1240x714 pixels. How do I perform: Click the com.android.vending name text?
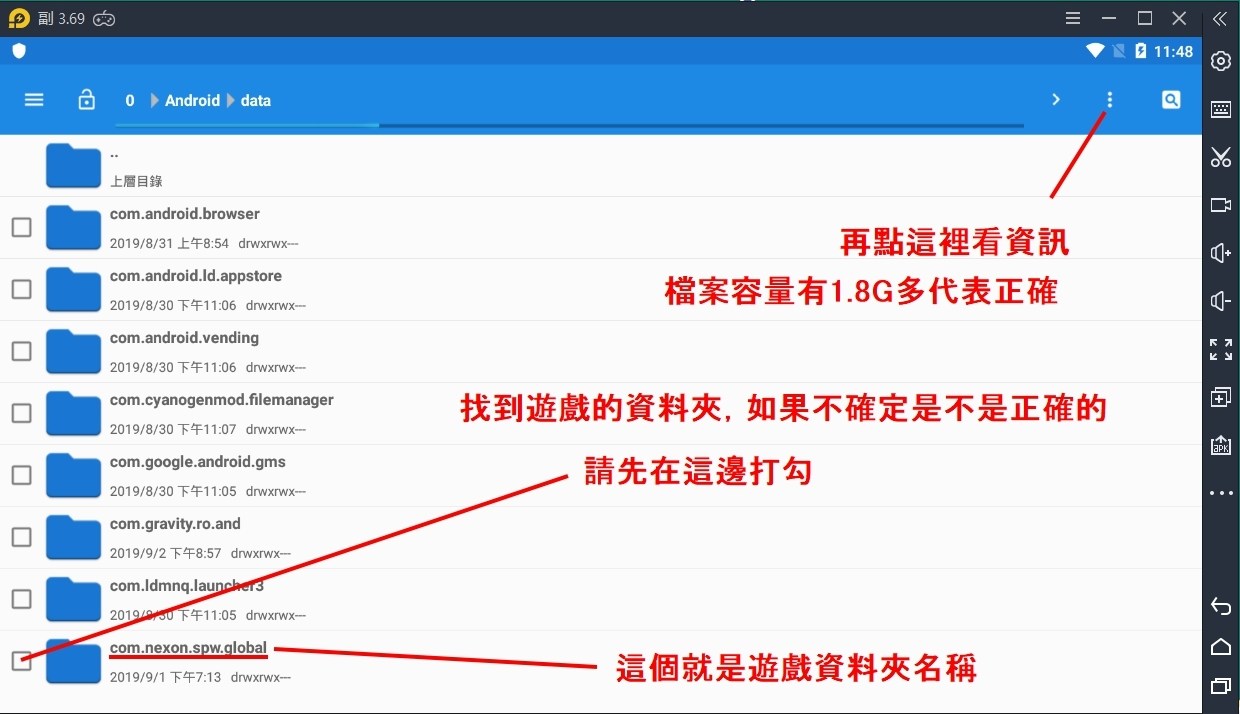point(185,338)
